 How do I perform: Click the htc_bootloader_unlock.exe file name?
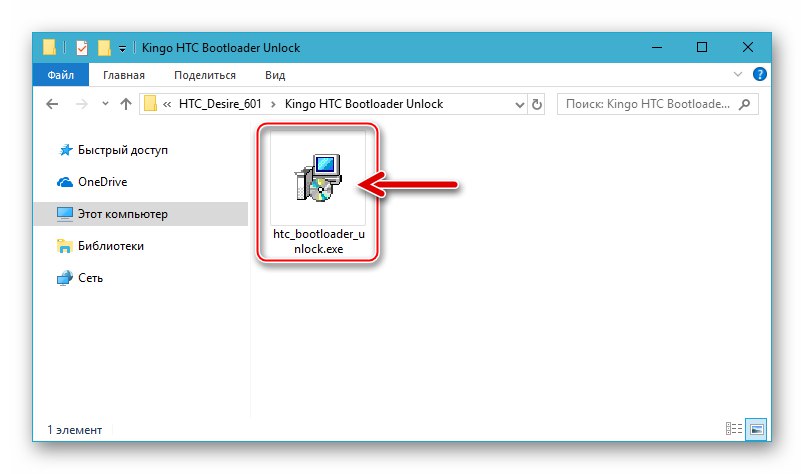(318, 241)
